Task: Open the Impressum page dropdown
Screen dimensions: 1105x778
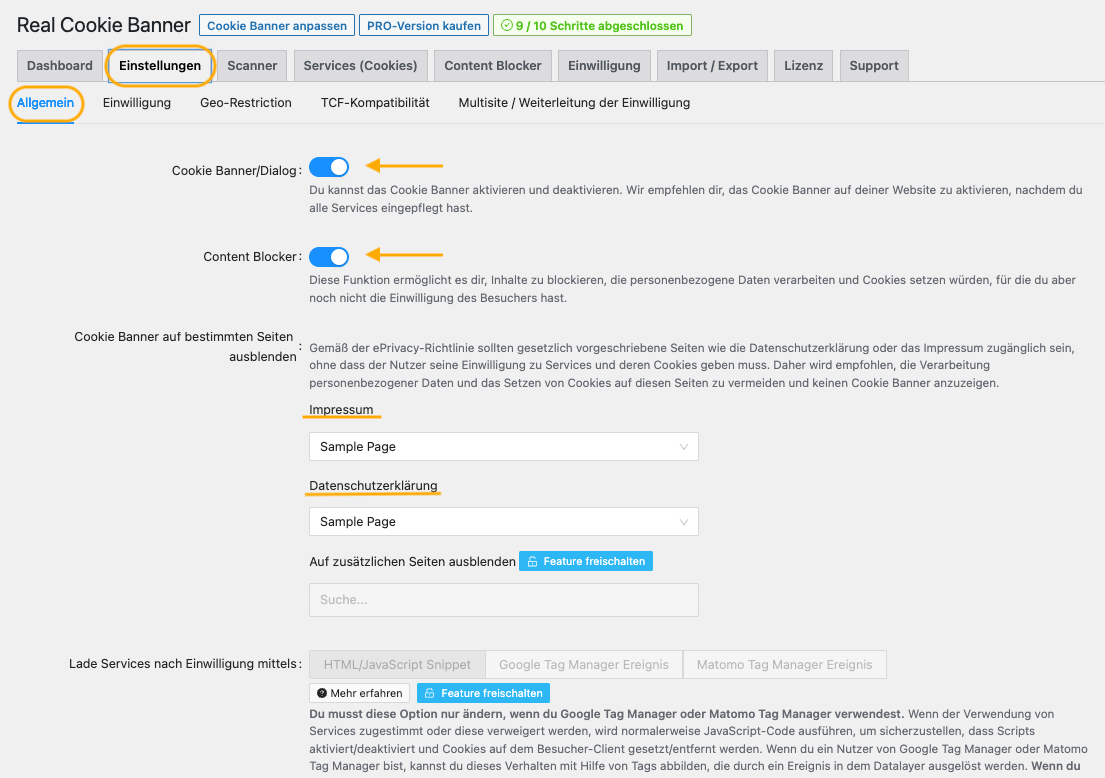Action: [504, 447]
